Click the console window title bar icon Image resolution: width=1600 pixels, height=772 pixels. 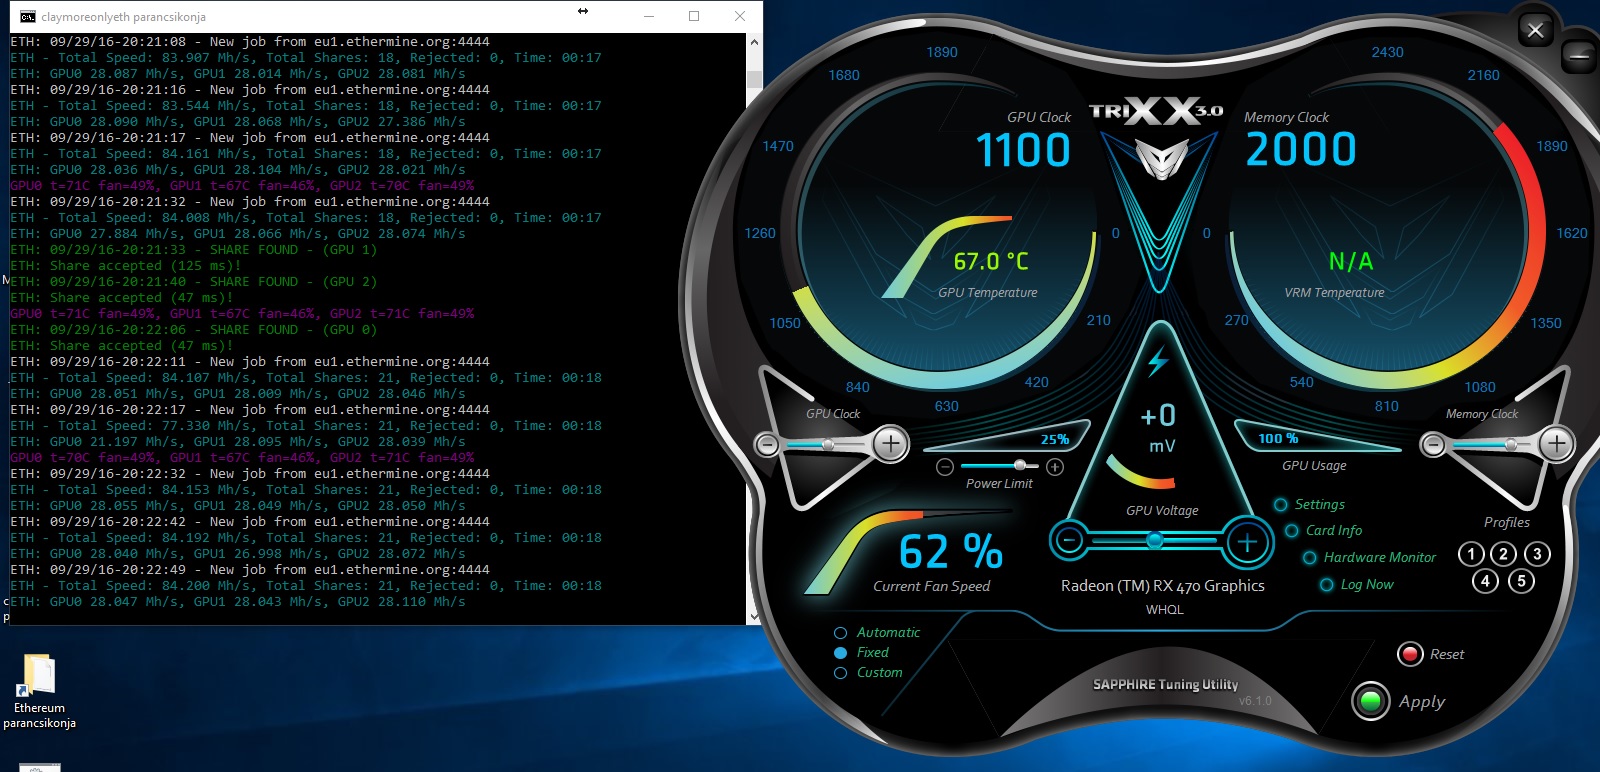[27, 16]
